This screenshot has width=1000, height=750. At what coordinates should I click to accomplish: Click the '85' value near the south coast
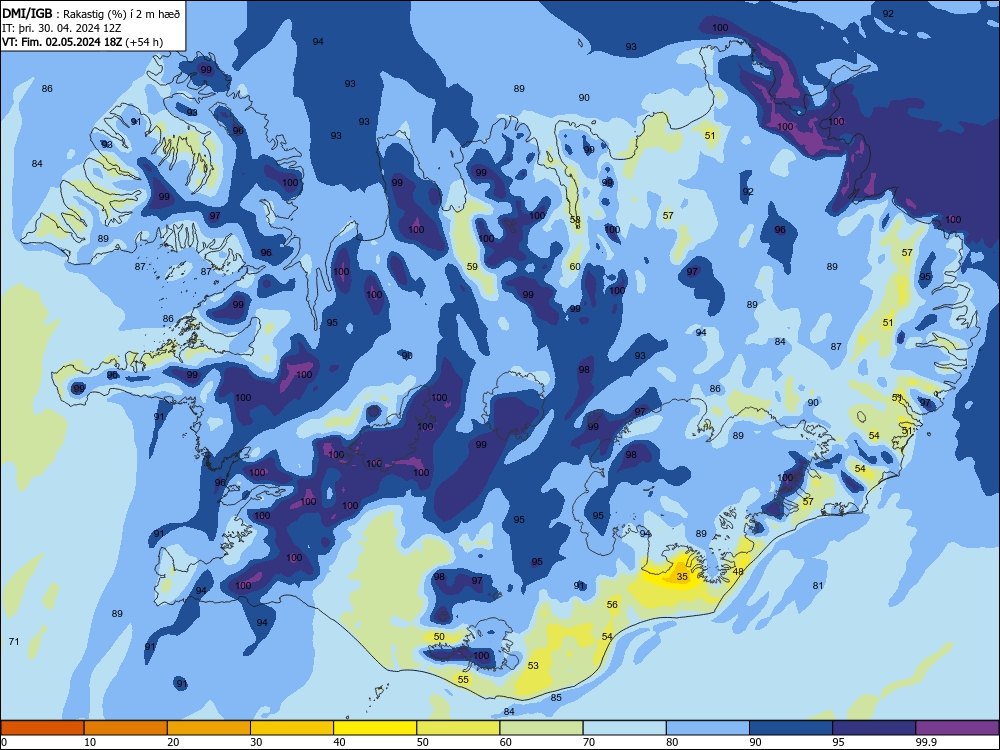tap(556, 698)
